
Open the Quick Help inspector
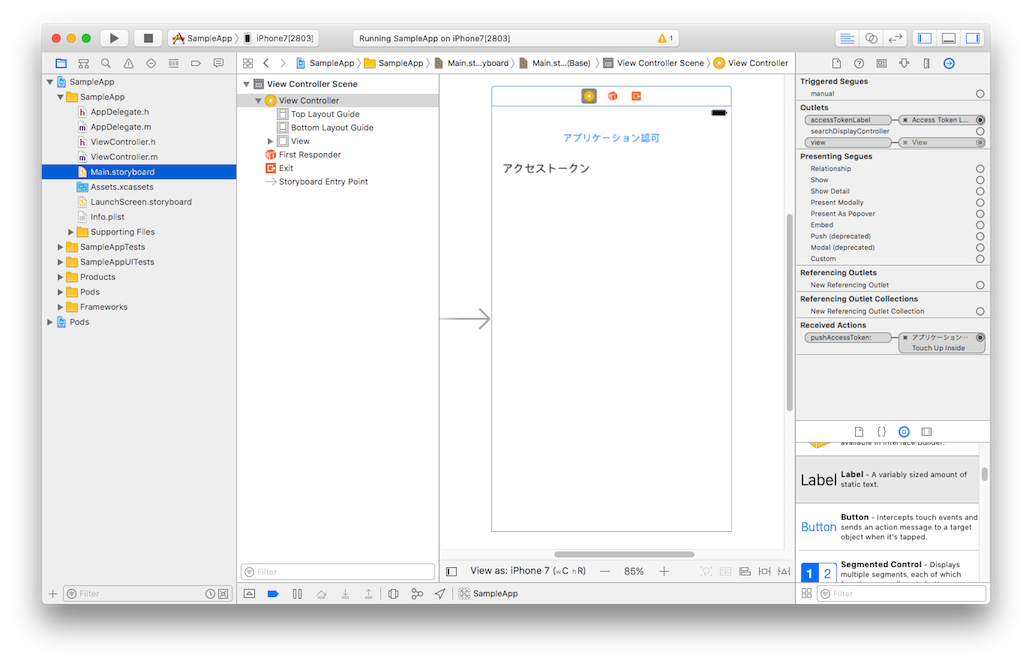tap(859, 63)
